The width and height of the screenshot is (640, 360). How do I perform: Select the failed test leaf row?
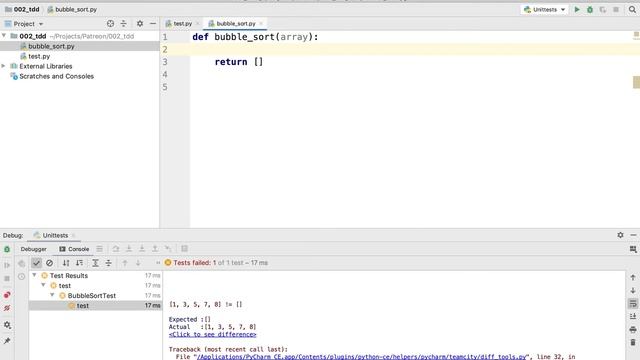96,305
